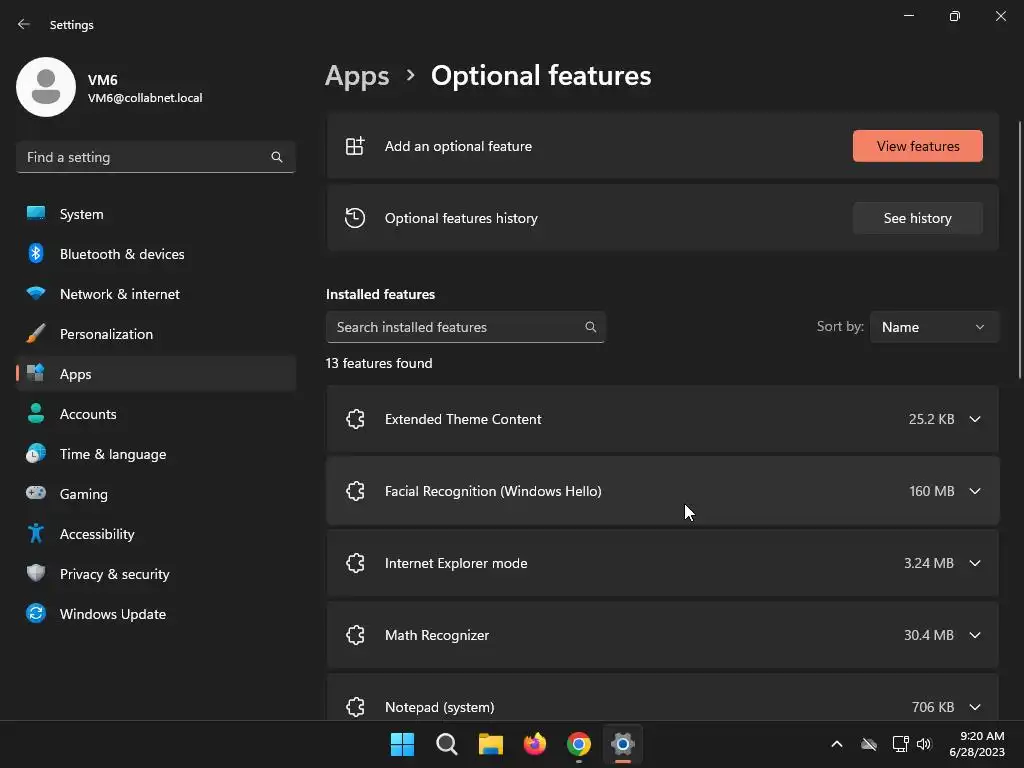Image resolution: width=1024 pixels, height=768 pixels.
Task: Click the Bluetooth & devices icon
Action: [x=36, y=254]
